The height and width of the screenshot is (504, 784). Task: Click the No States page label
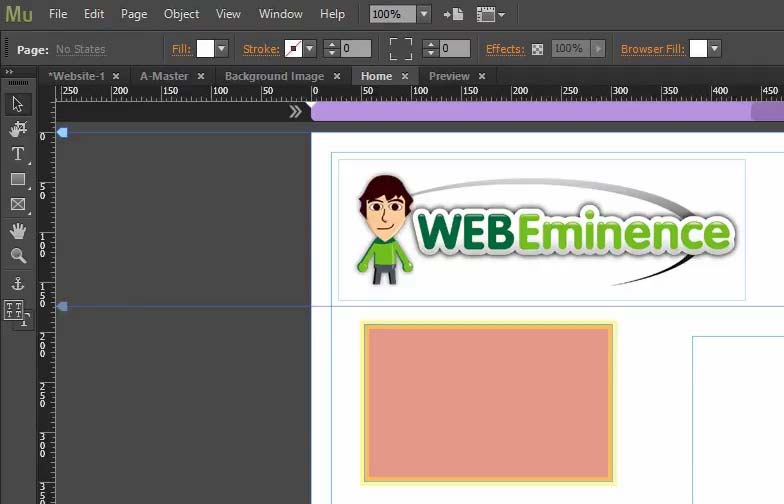[80, 50]
